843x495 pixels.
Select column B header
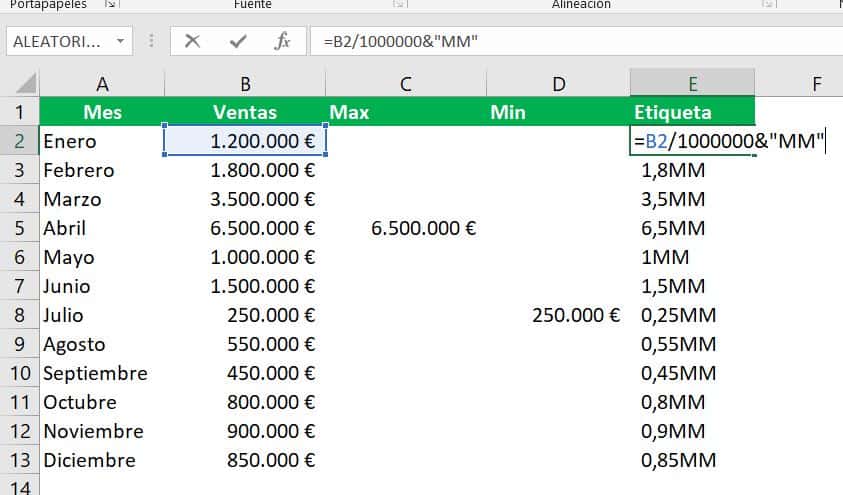[245, 84]
